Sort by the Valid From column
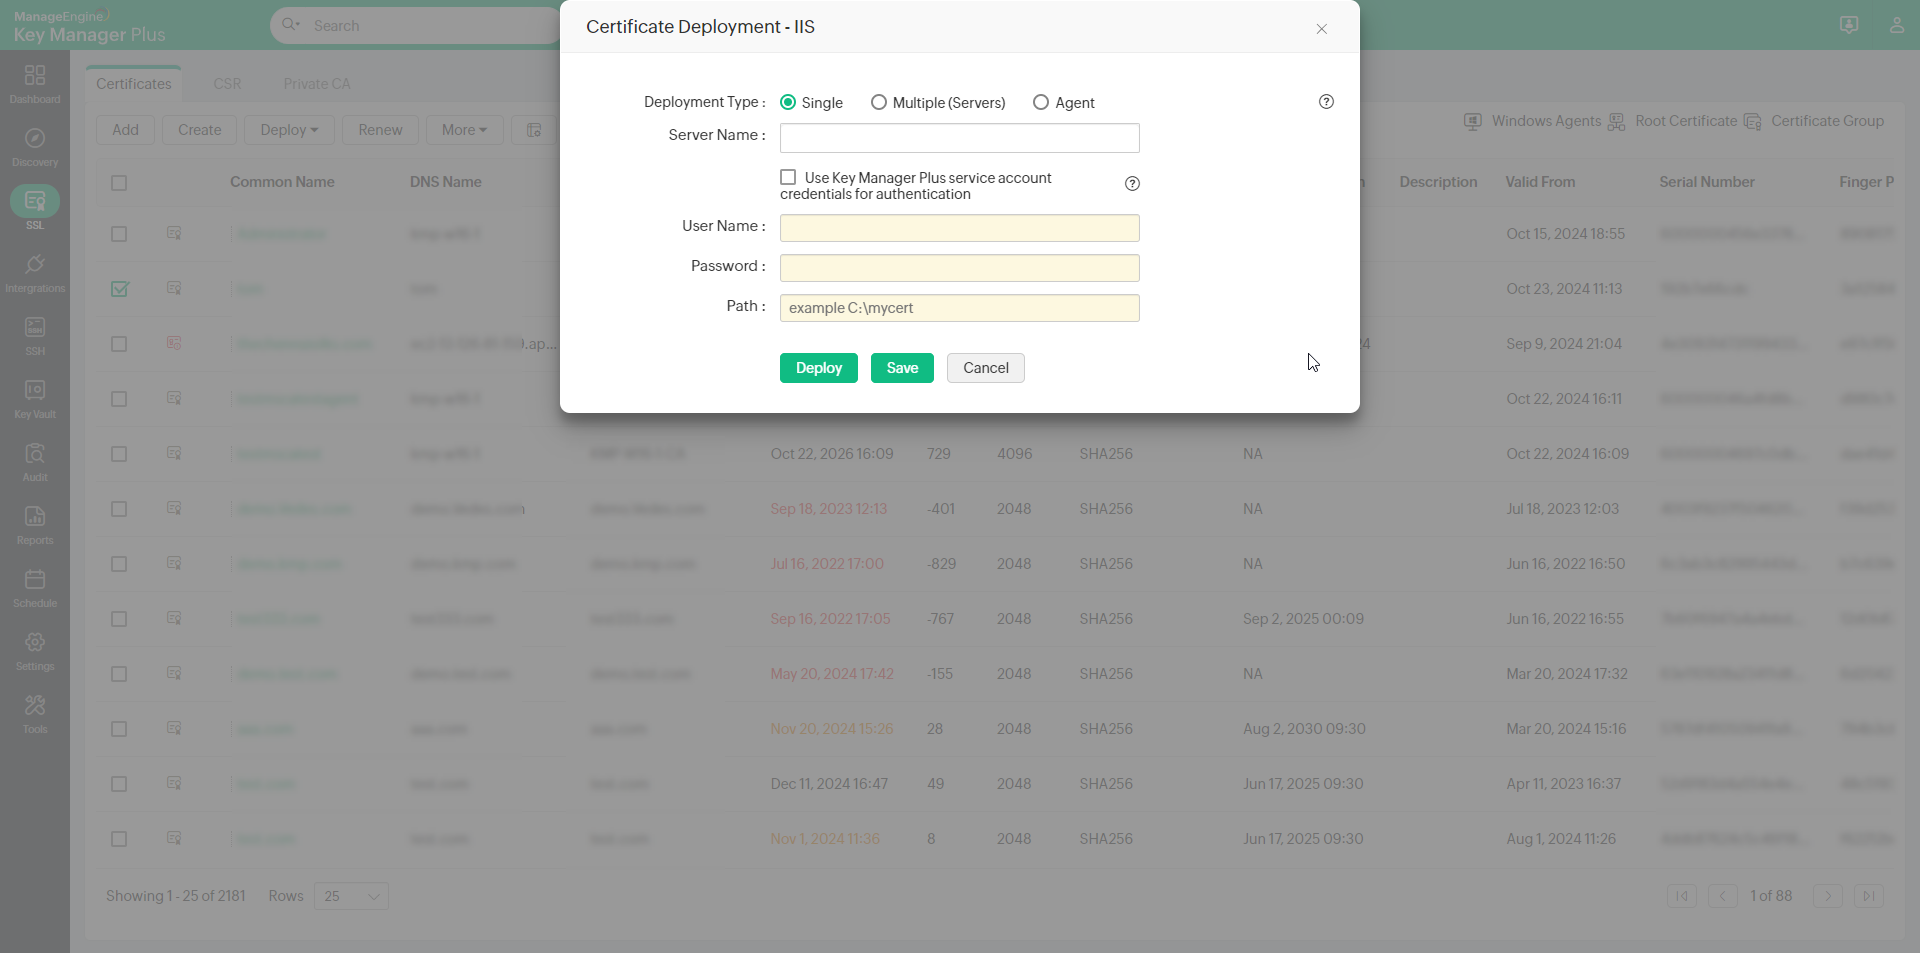The height and width of the screenshot is (953, 1920). (1540, 182)
